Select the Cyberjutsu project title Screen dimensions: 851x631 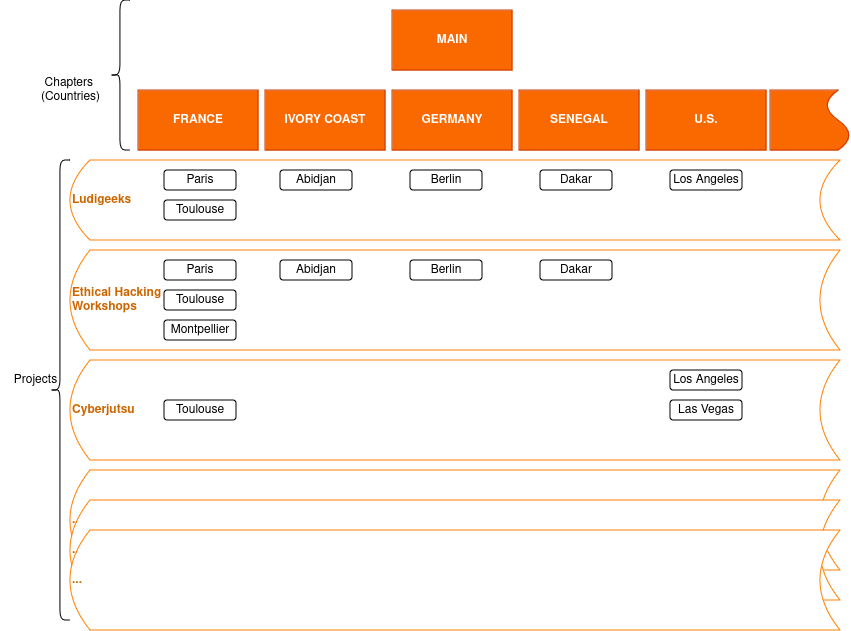103,409
